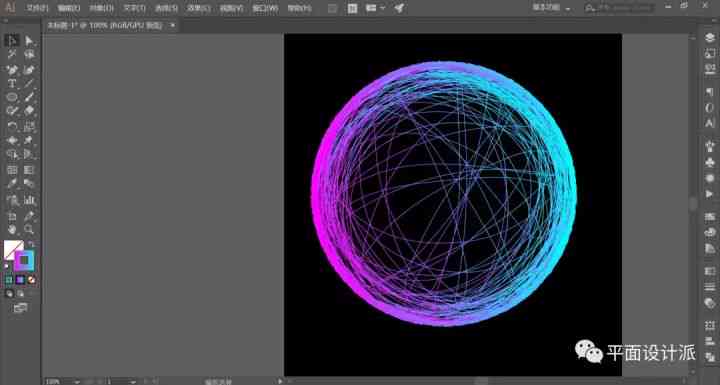
Task: Swap fill and stroke colors
Action: 31,243
